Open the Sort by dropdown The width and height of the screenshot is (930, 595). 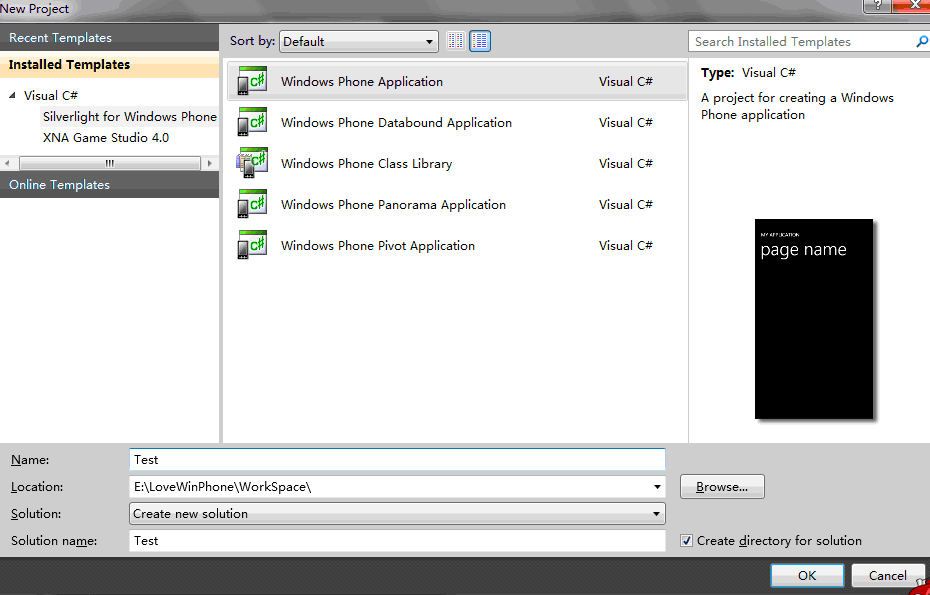(359, 42)
